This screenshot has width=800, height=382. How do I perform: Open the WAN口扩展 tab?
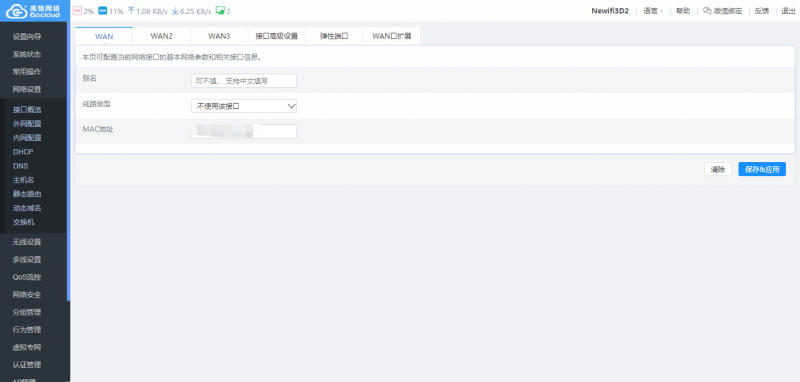391,36
